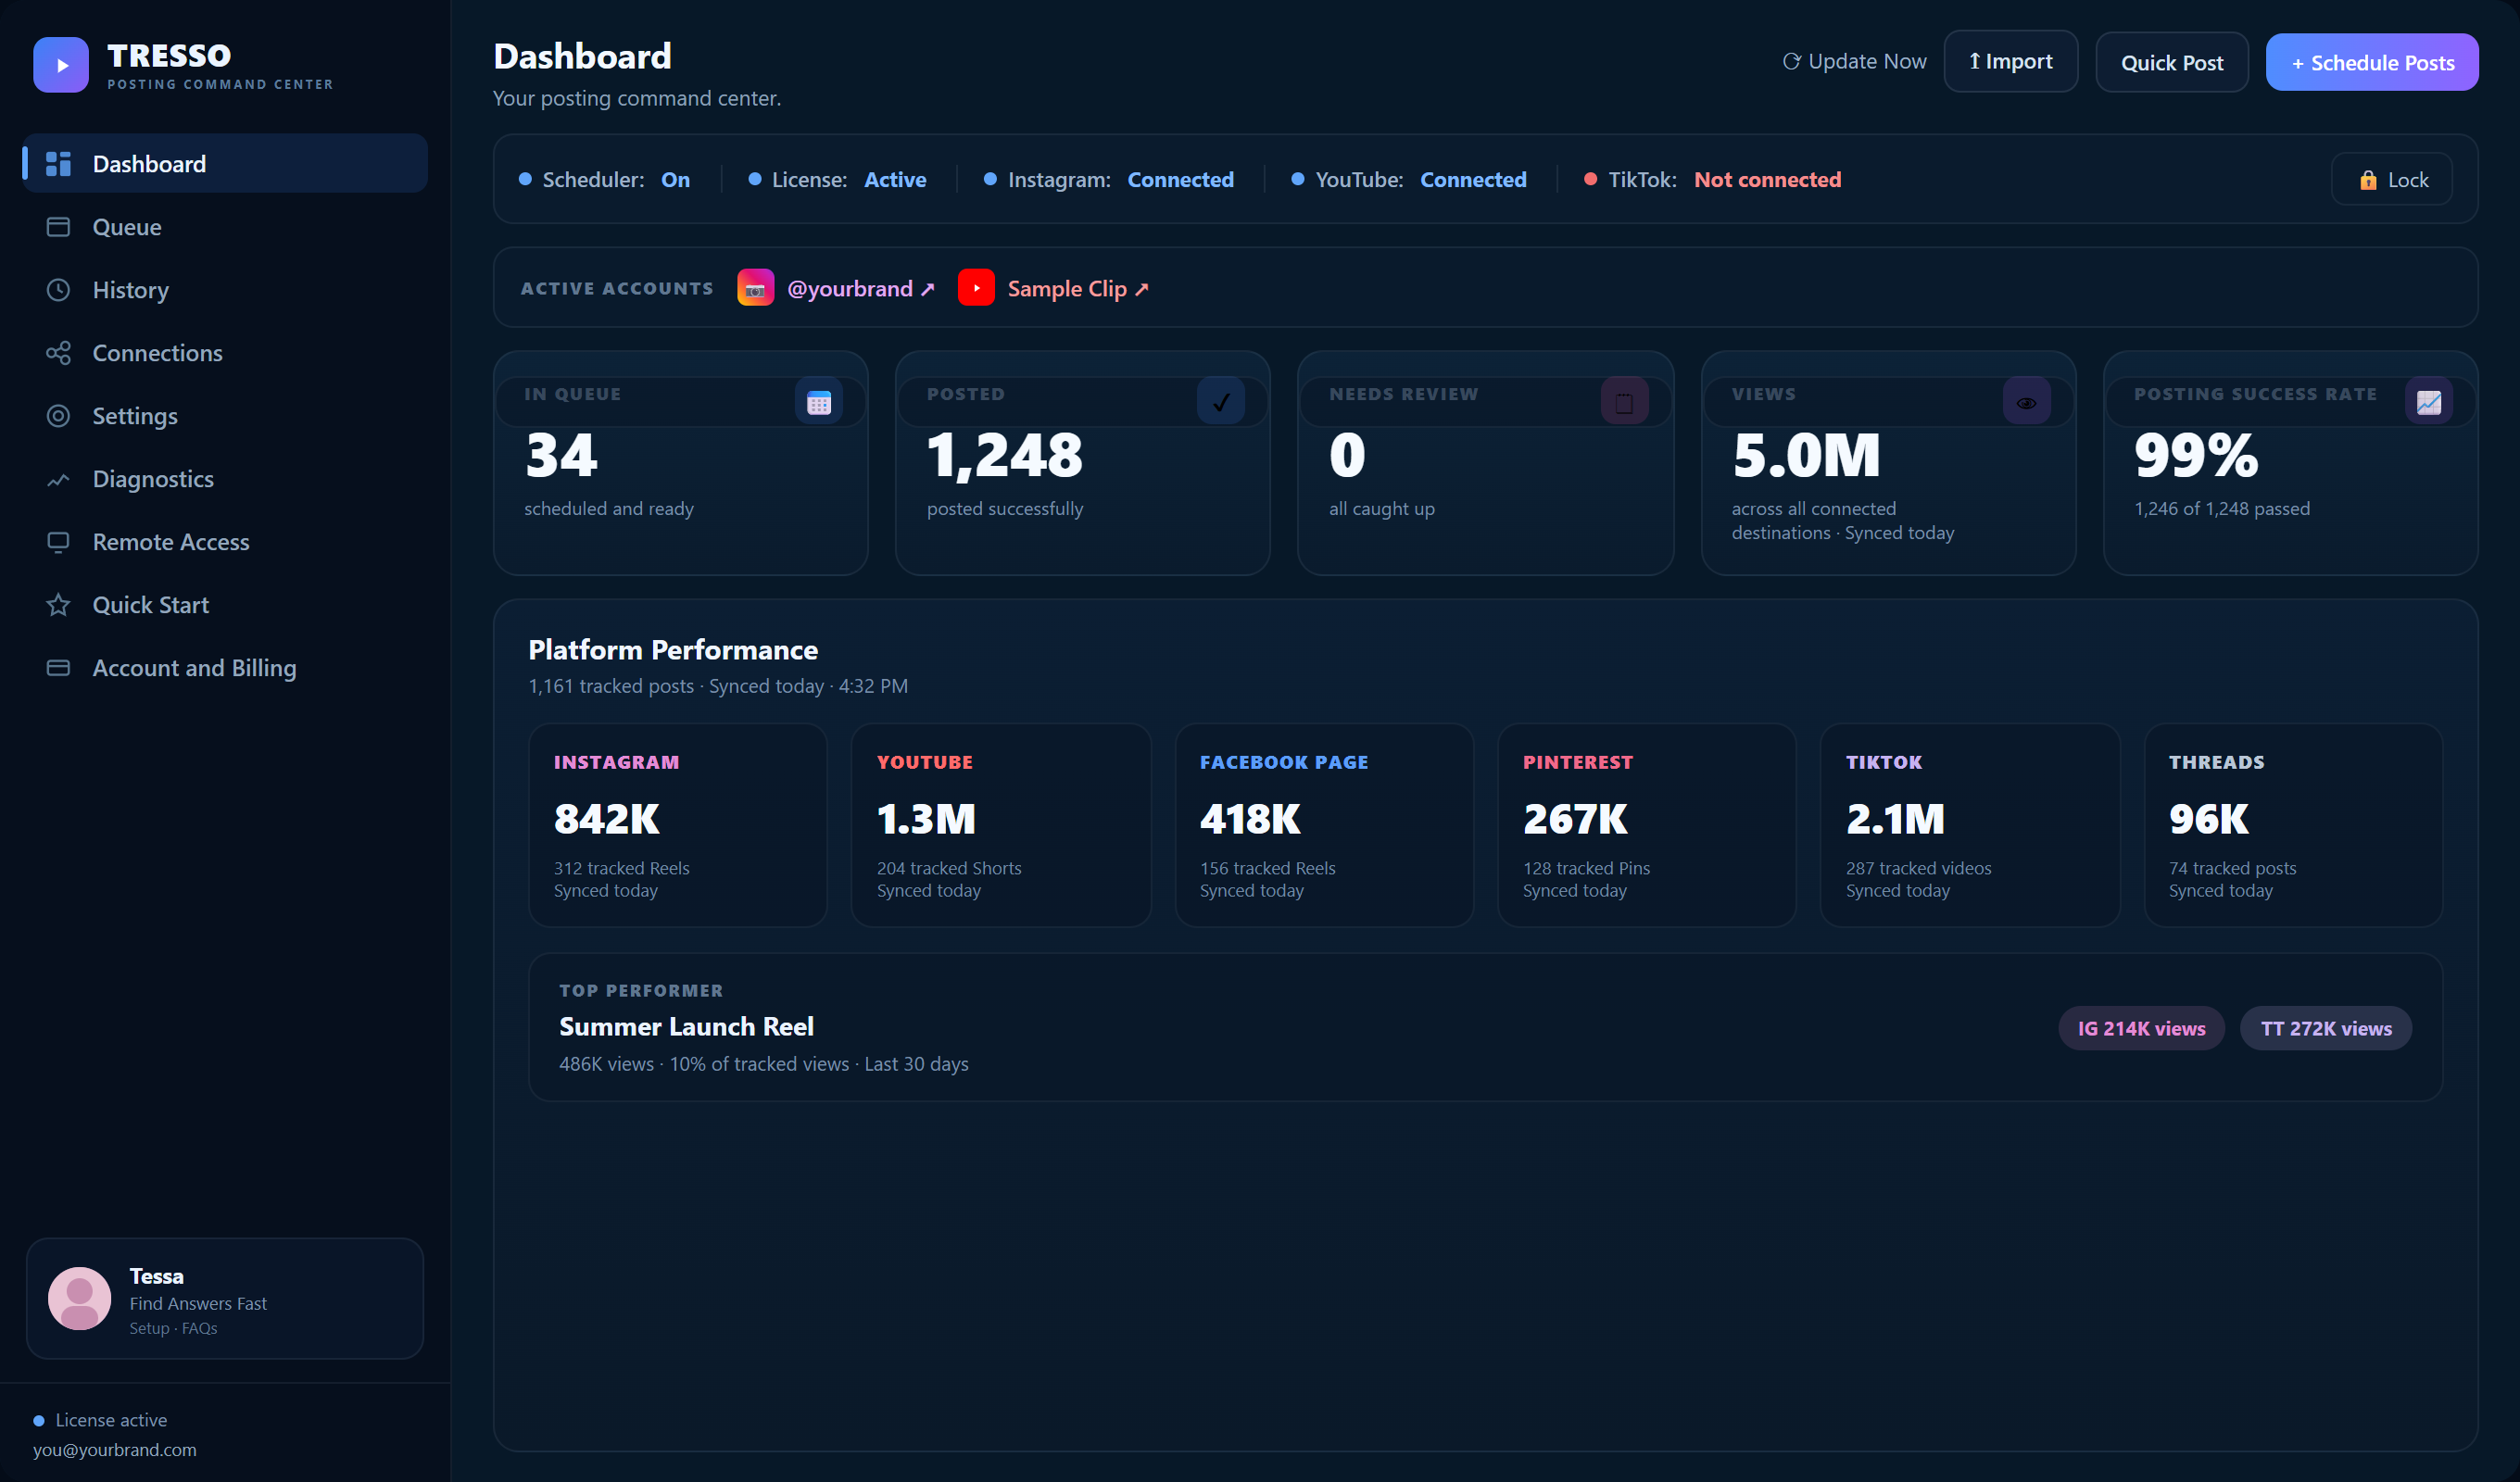Click the YouTube Connected status
This screenshot has height=1482, width=2520.
1409,180
